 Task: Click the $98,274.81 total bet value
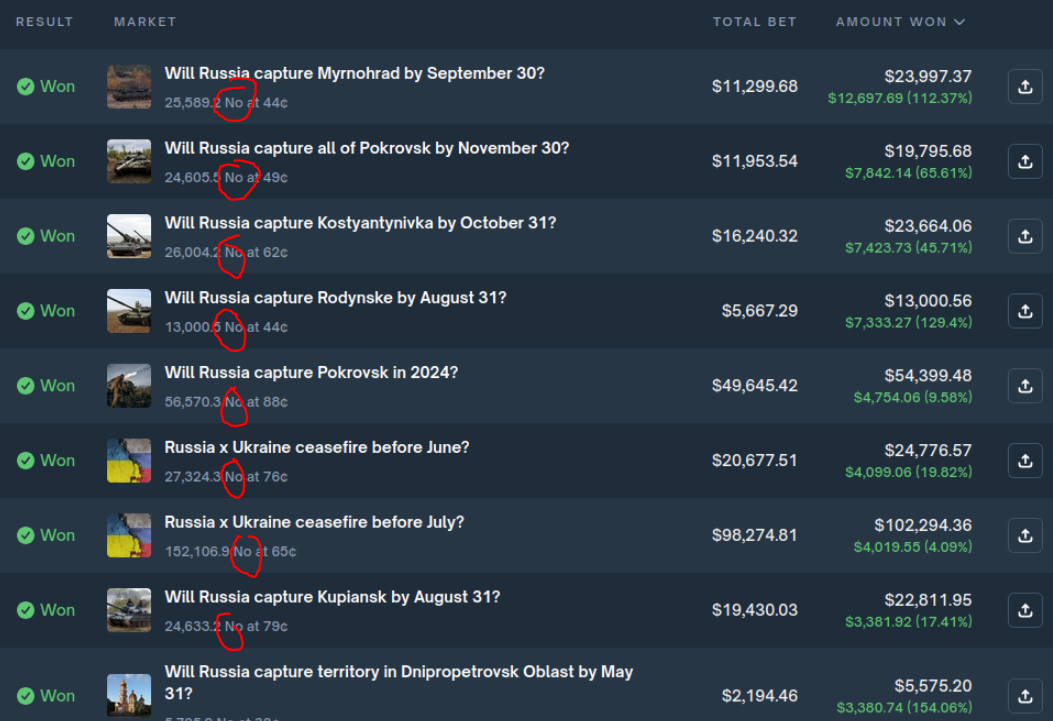tap(755, 535)
